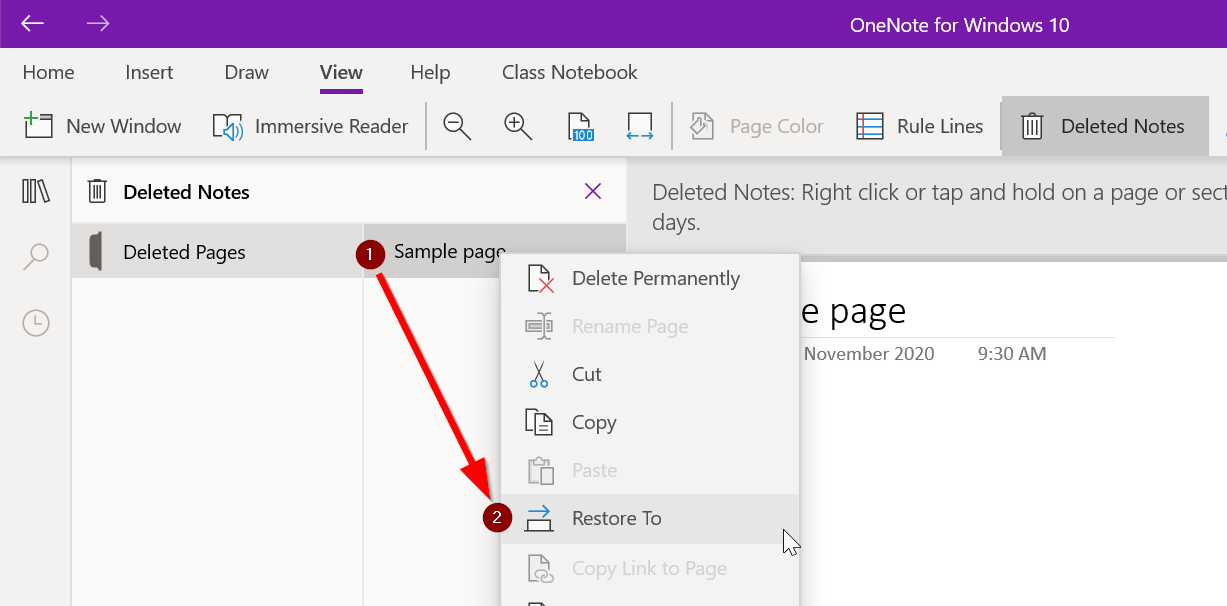Image resolution: width=1227 pixels, height=606 pixels.
Task: Go back with the left arrow
Action: coord(32,23)
